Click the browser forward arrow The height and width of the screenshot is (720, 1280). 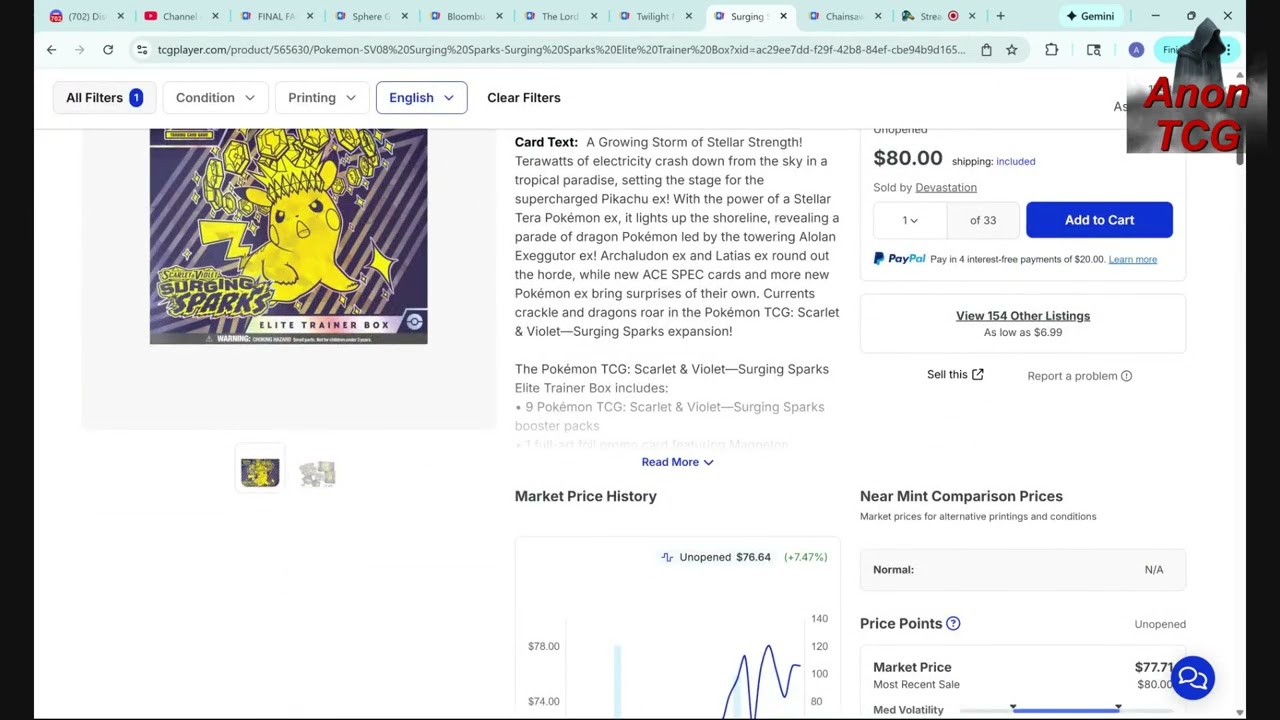[79, 49]
